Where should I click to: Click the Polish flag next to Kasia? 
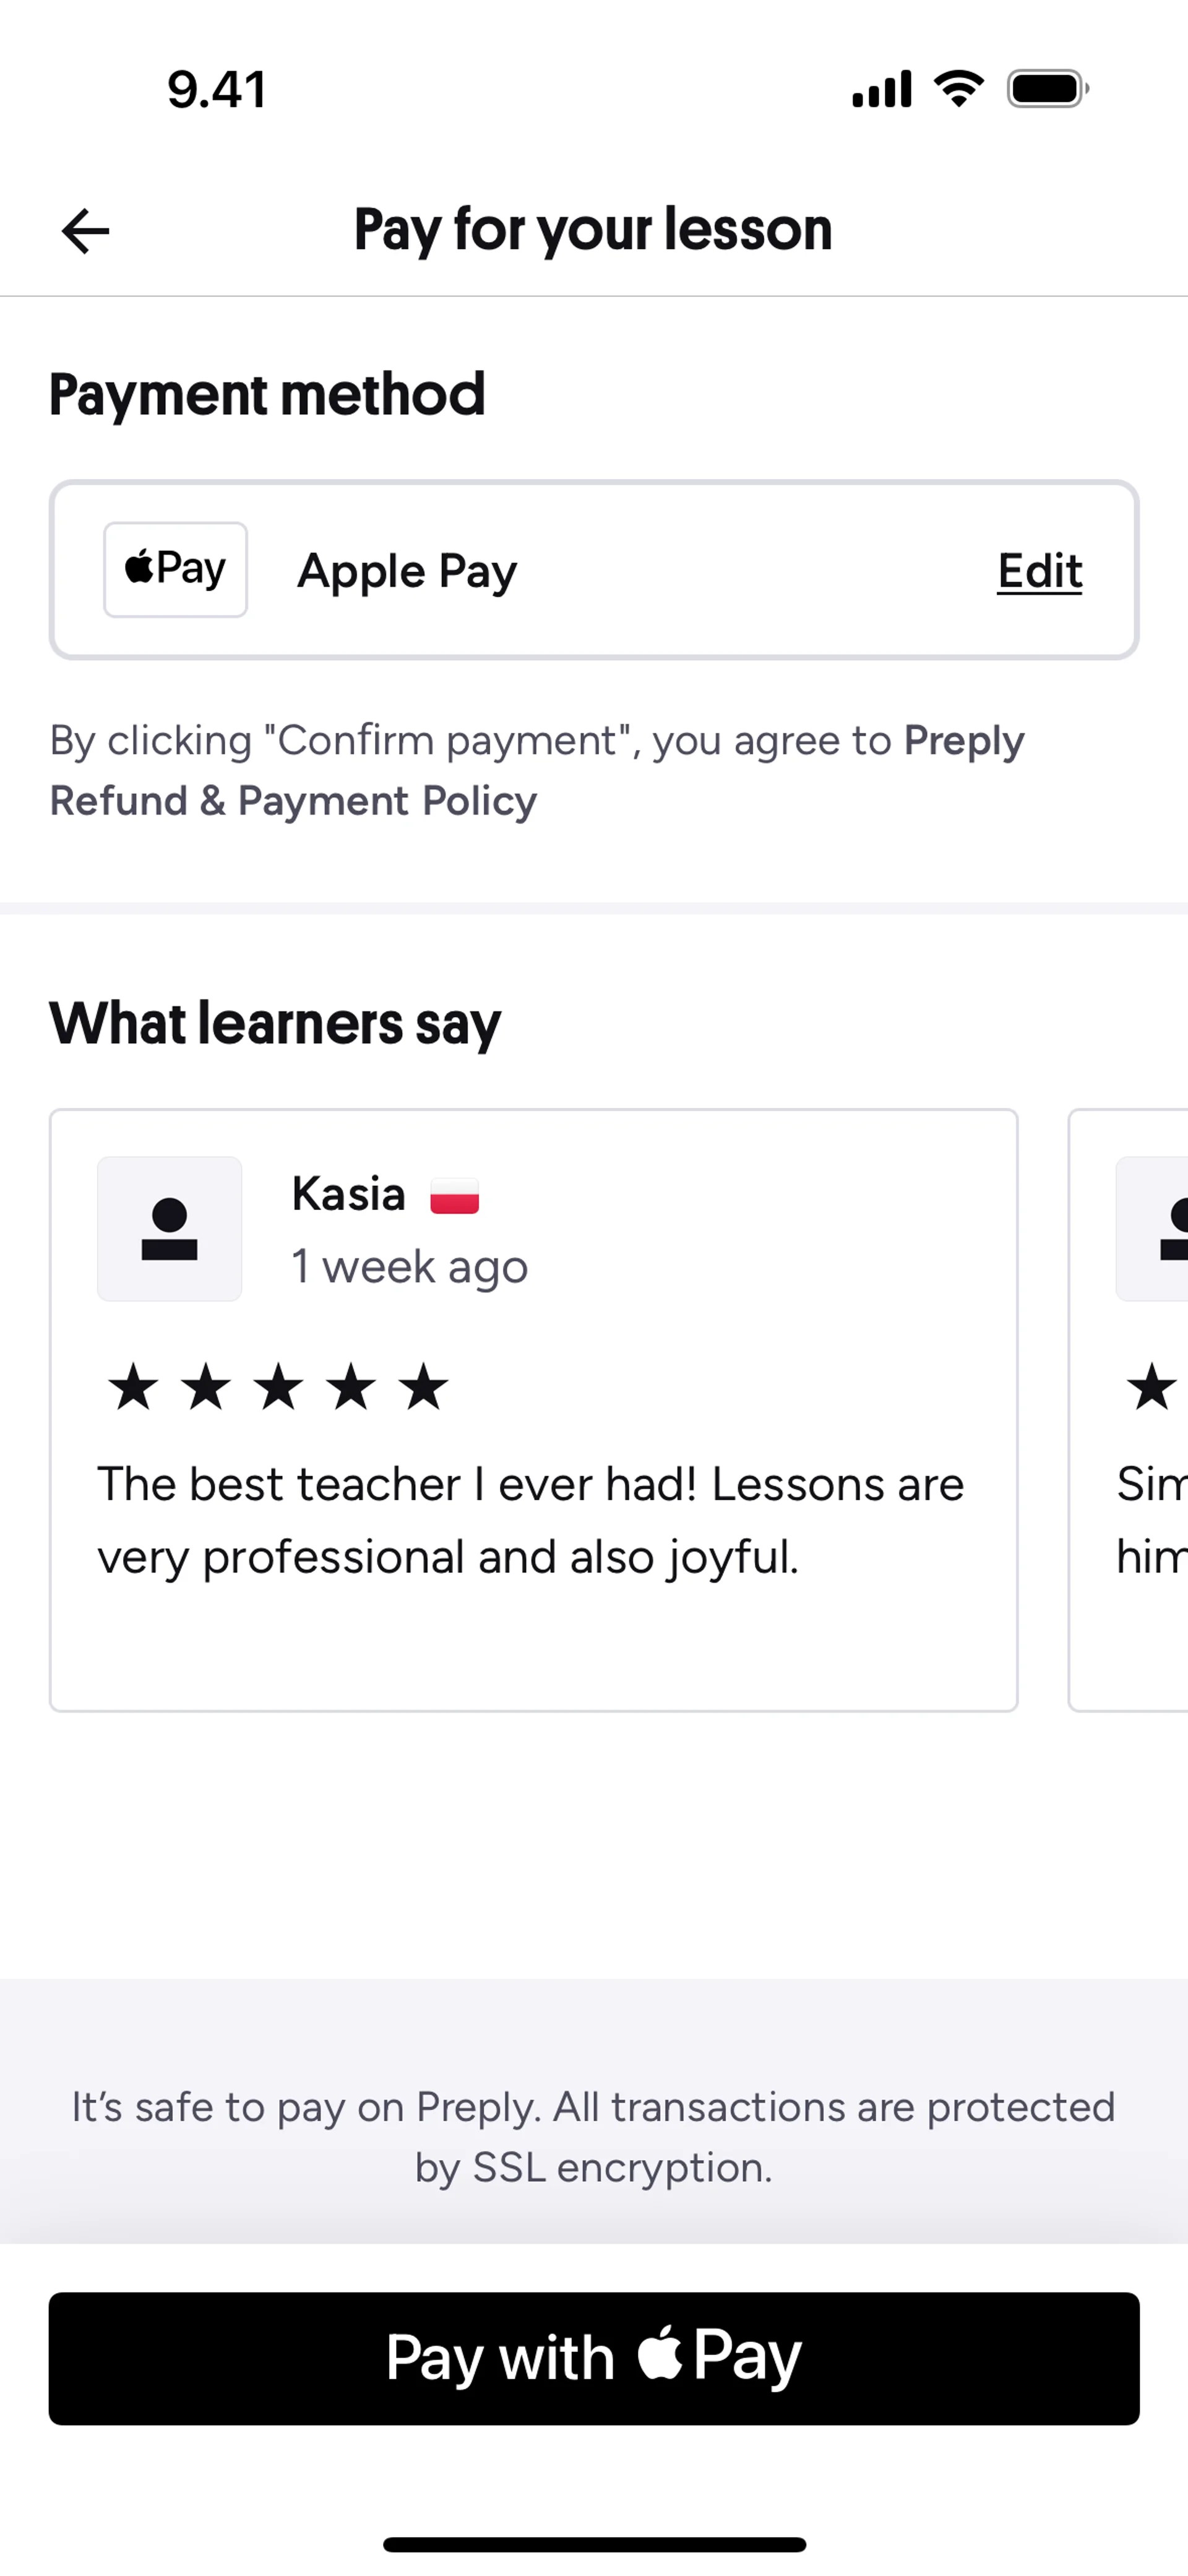pyautogui.click(x=455, y=1196)
